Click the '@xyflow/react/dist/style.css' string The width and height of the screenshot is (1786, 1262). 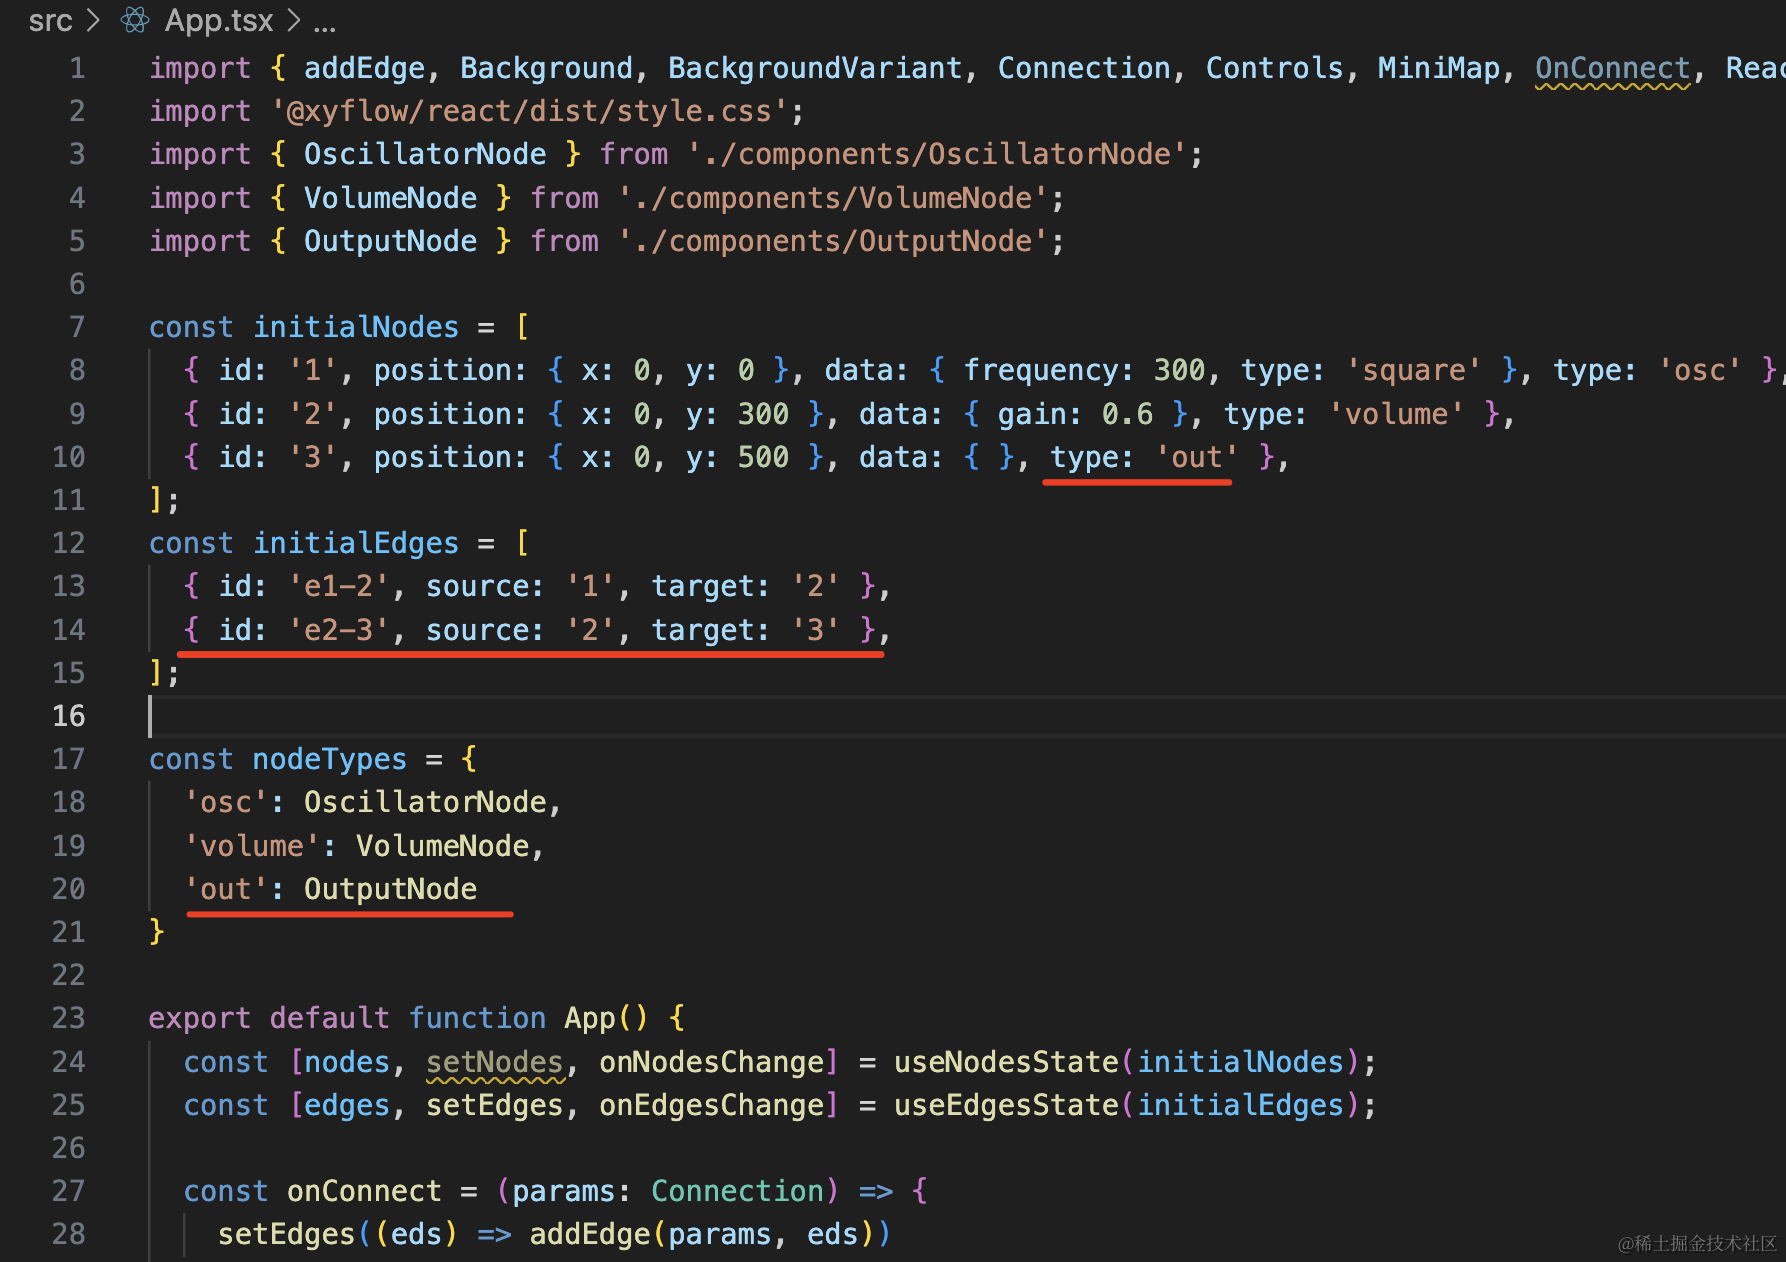(530, 111)
